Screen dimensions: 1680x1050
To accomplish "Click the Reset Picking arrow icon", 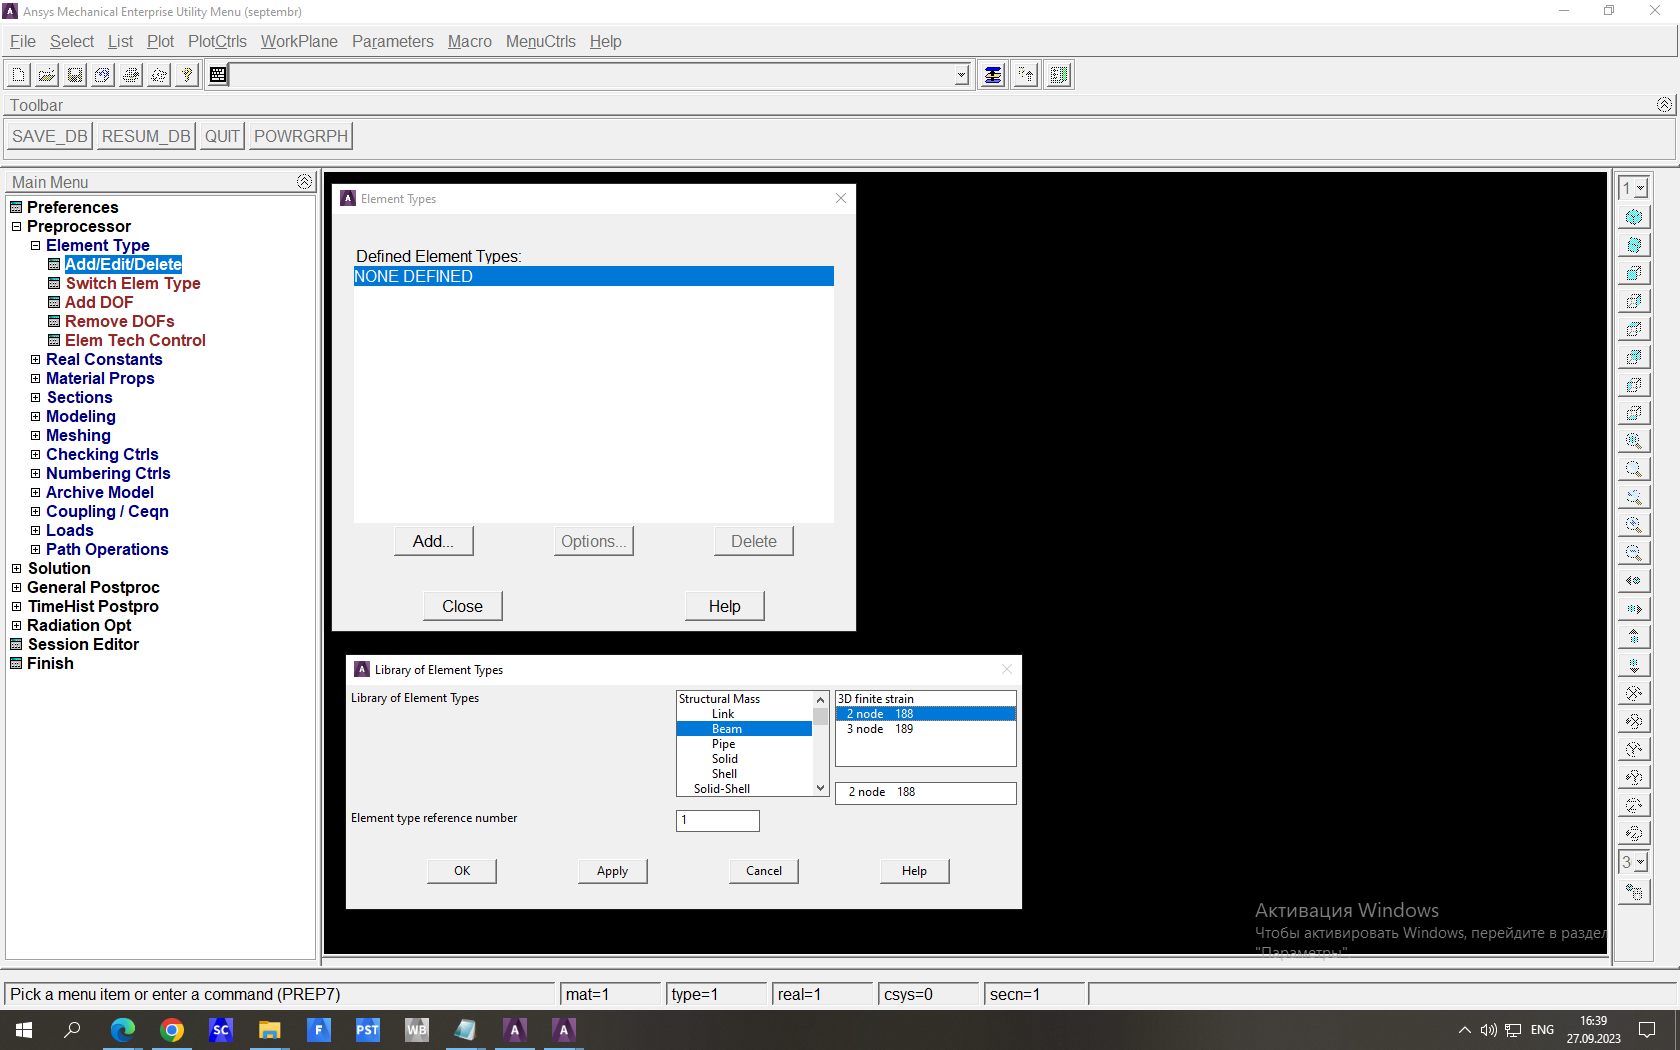I will [x=1026, y=75].
